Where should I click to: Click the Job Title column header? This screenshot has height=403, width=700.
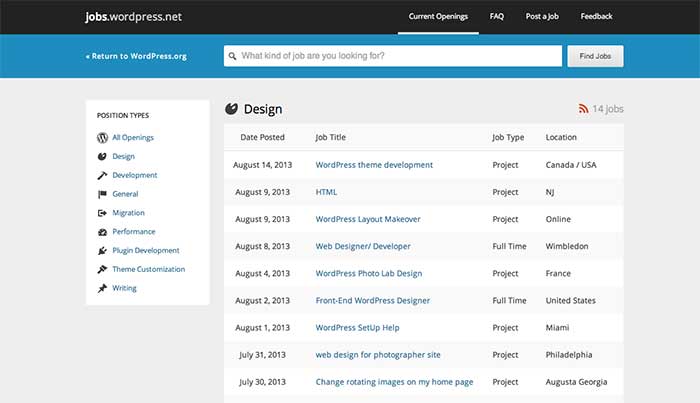(x=330, y=137)
